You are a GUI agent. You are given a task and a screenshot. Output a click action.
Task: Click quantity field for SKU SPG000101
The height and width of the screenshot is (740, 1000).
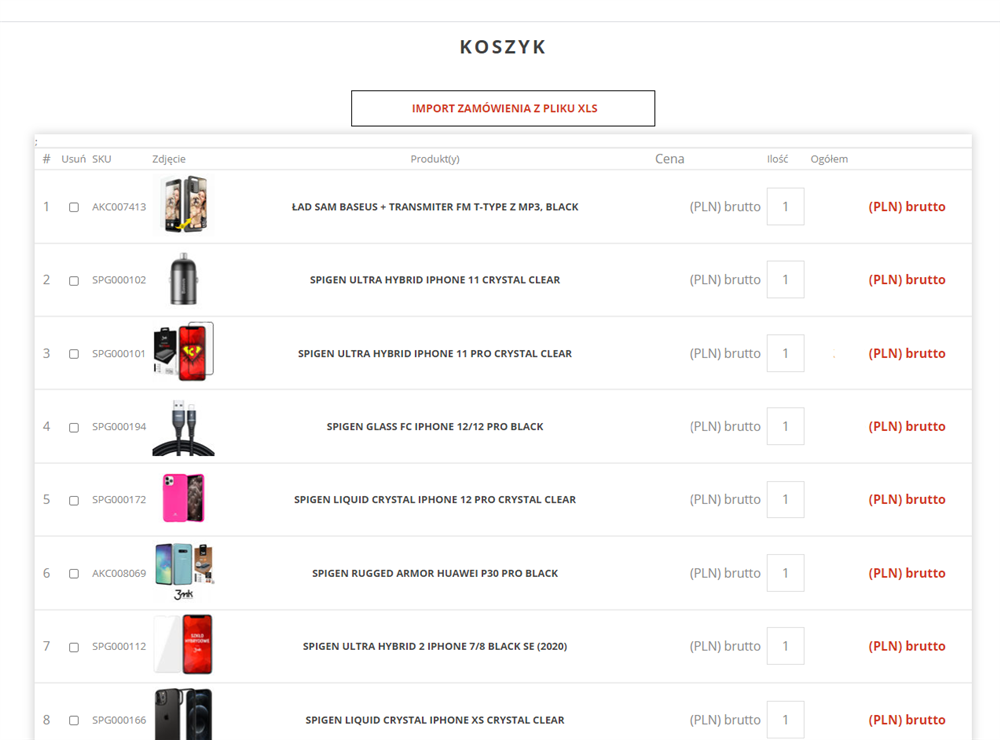click(x=785, y=353)
